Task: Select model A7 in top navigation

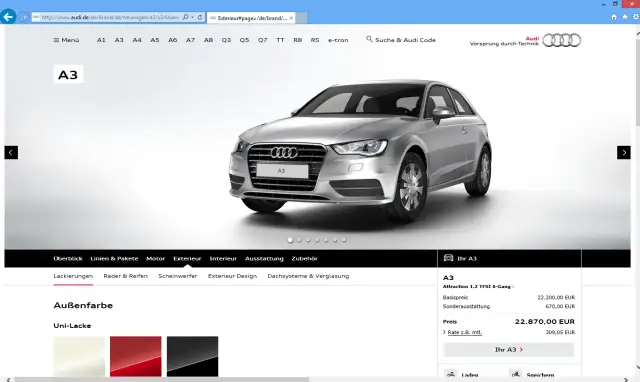Action: 190,40
